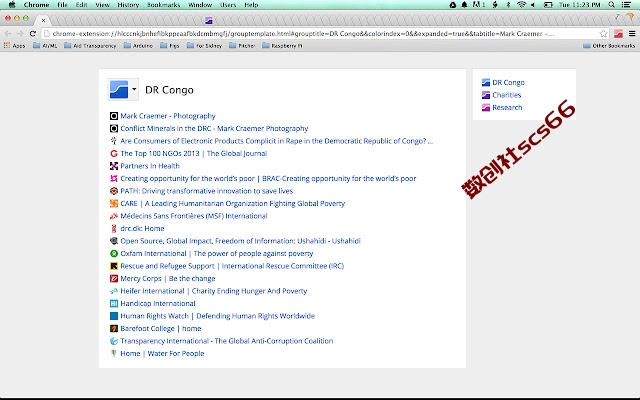Open the Raspberry Pi bookmarks folder
The width and height of the screenshot is (640, 400).
coord(282,46)
